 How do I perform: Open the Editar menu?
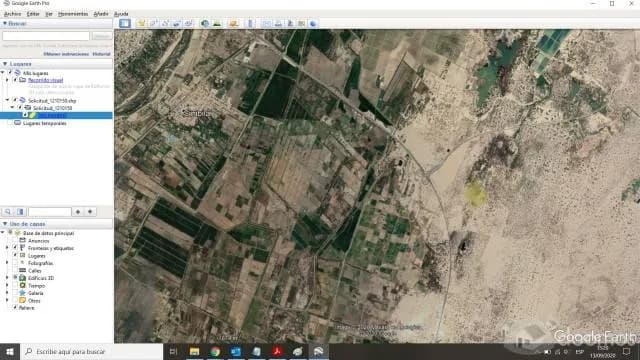click(33, 14)
